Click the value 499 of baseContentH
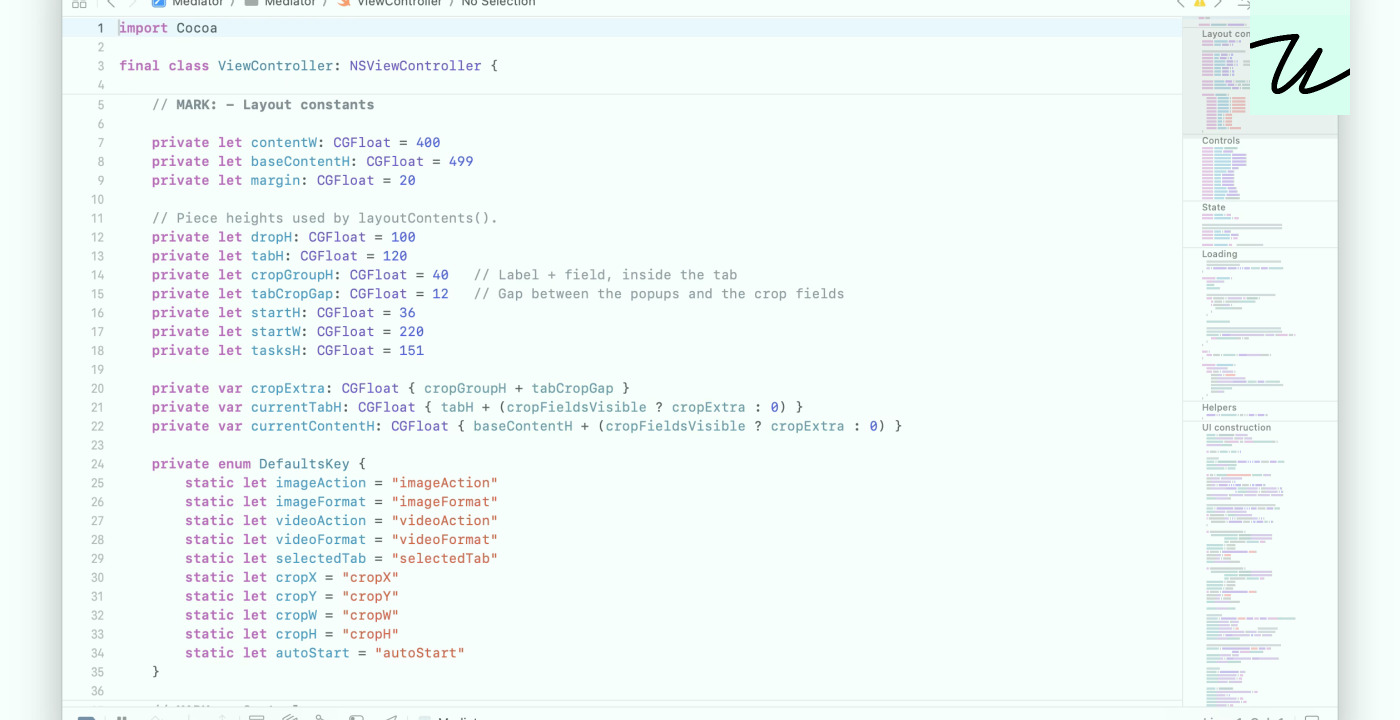 tap(461, 162)
